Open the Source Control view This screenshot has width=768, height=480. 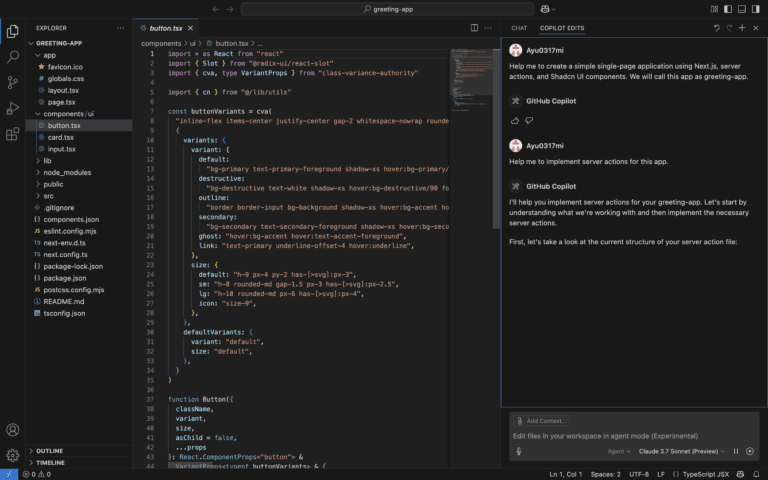13,82
